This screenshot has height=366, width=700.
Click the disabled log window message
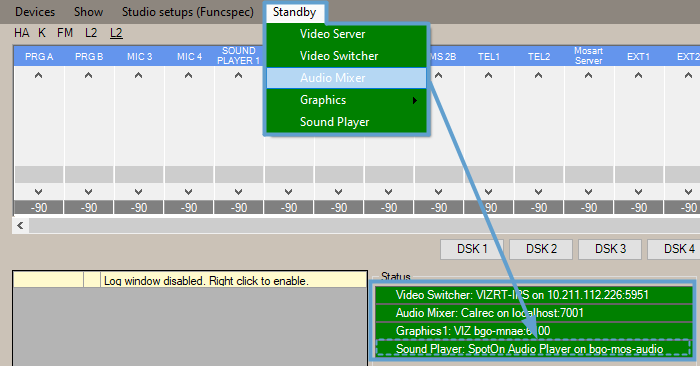tap(206, 281)
